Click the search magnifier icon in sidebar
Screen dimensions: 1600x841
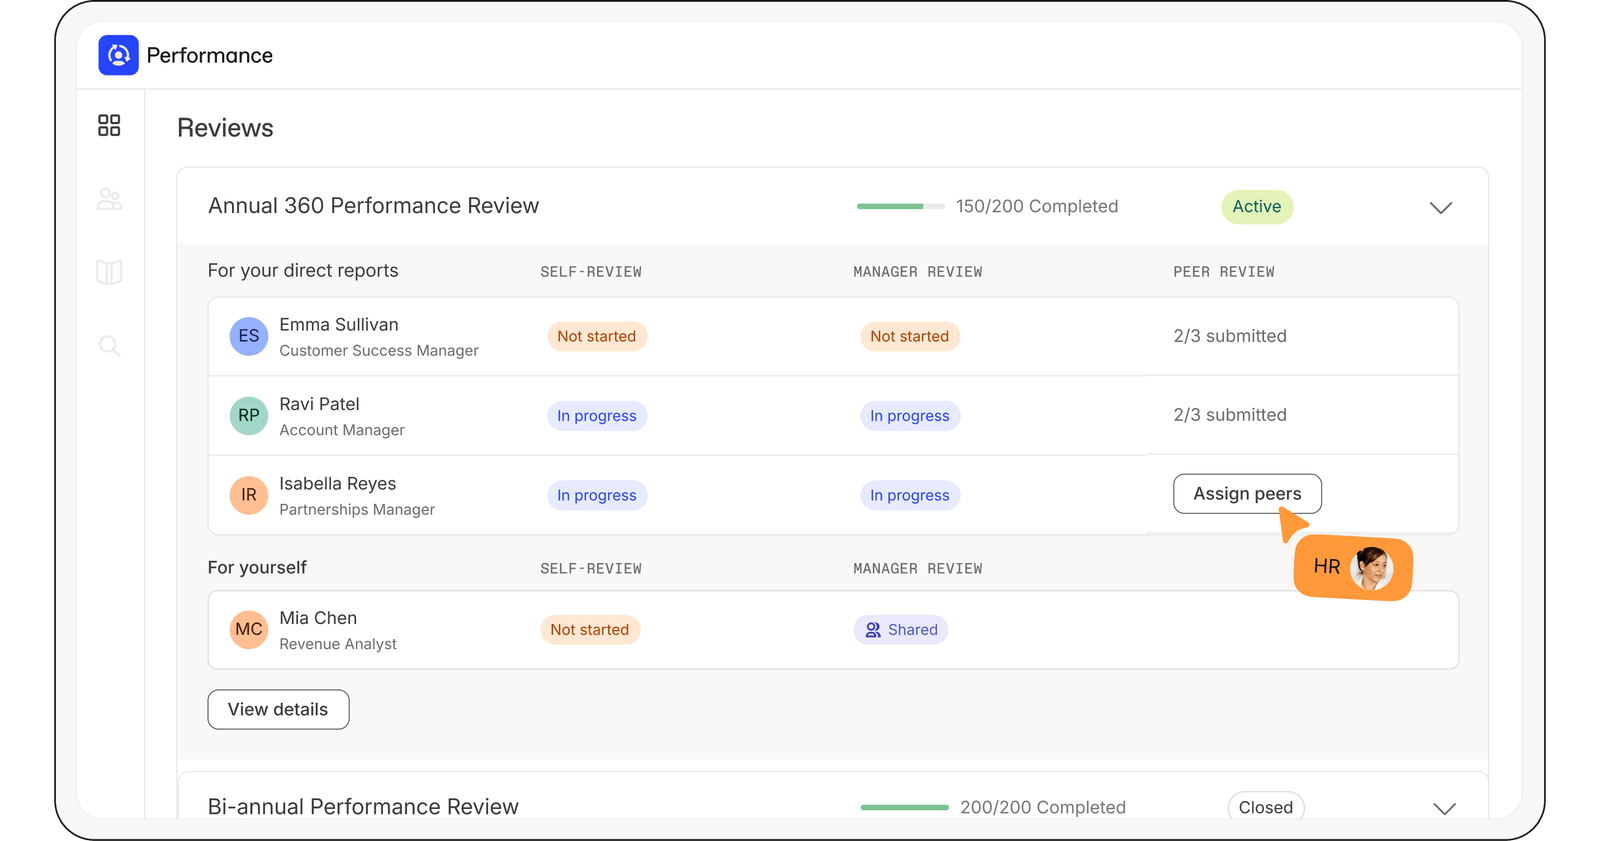109,346
